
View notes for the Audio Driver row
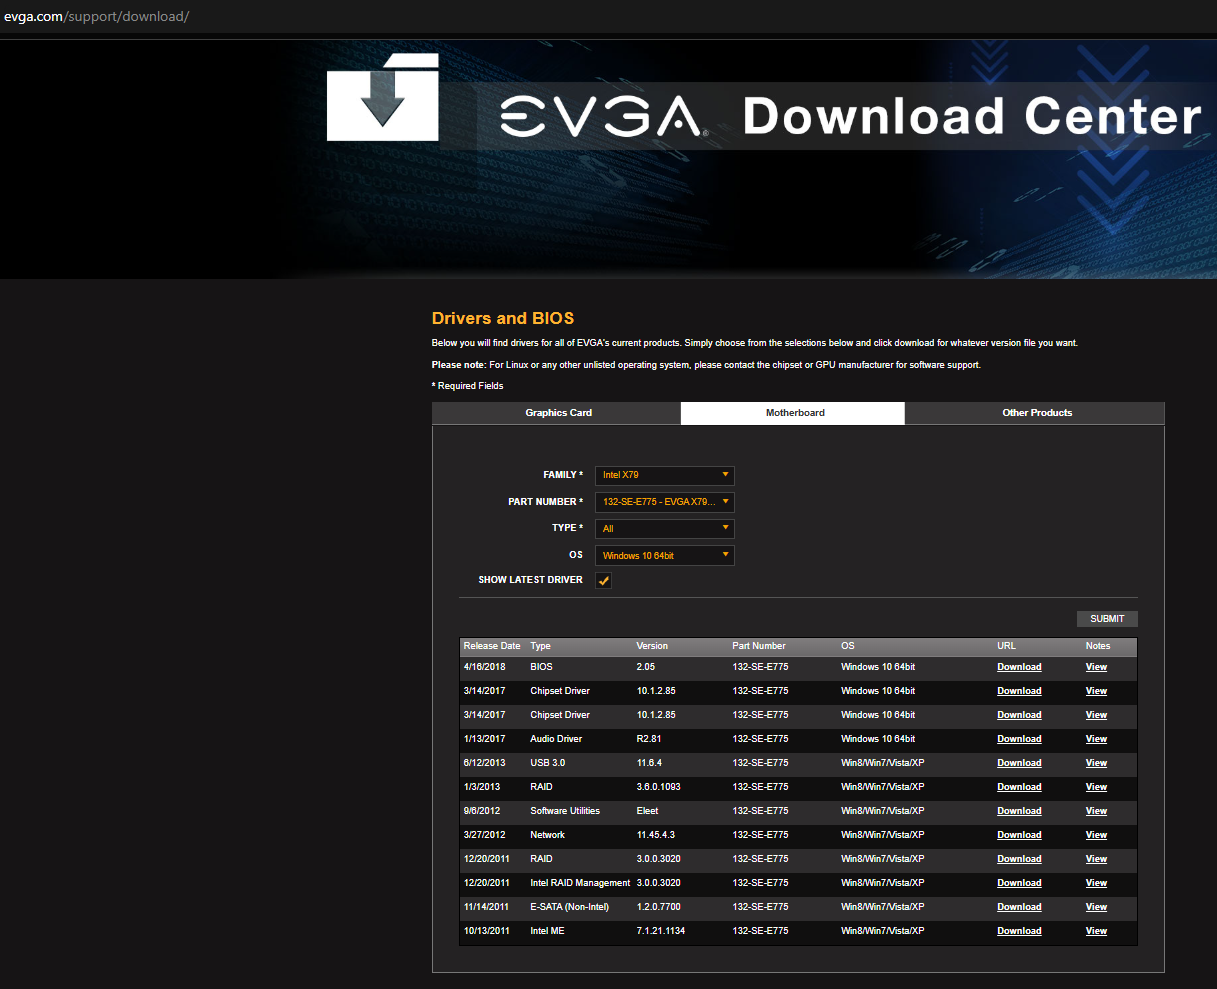(1096, 739)
